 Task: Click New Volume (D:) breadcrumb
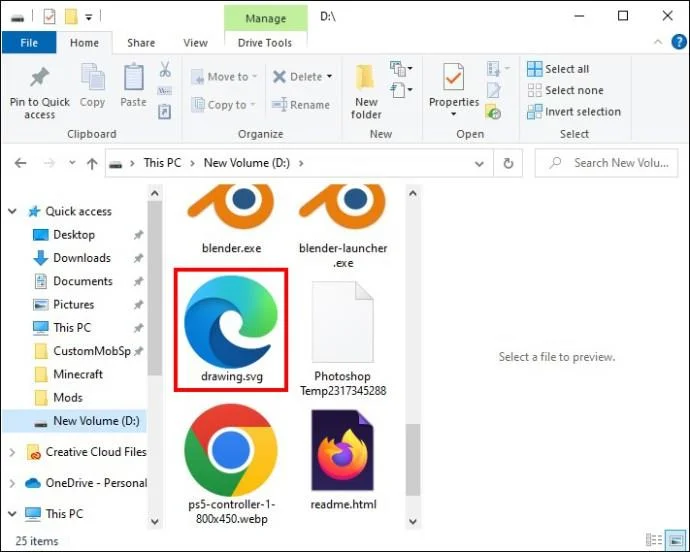247,163
